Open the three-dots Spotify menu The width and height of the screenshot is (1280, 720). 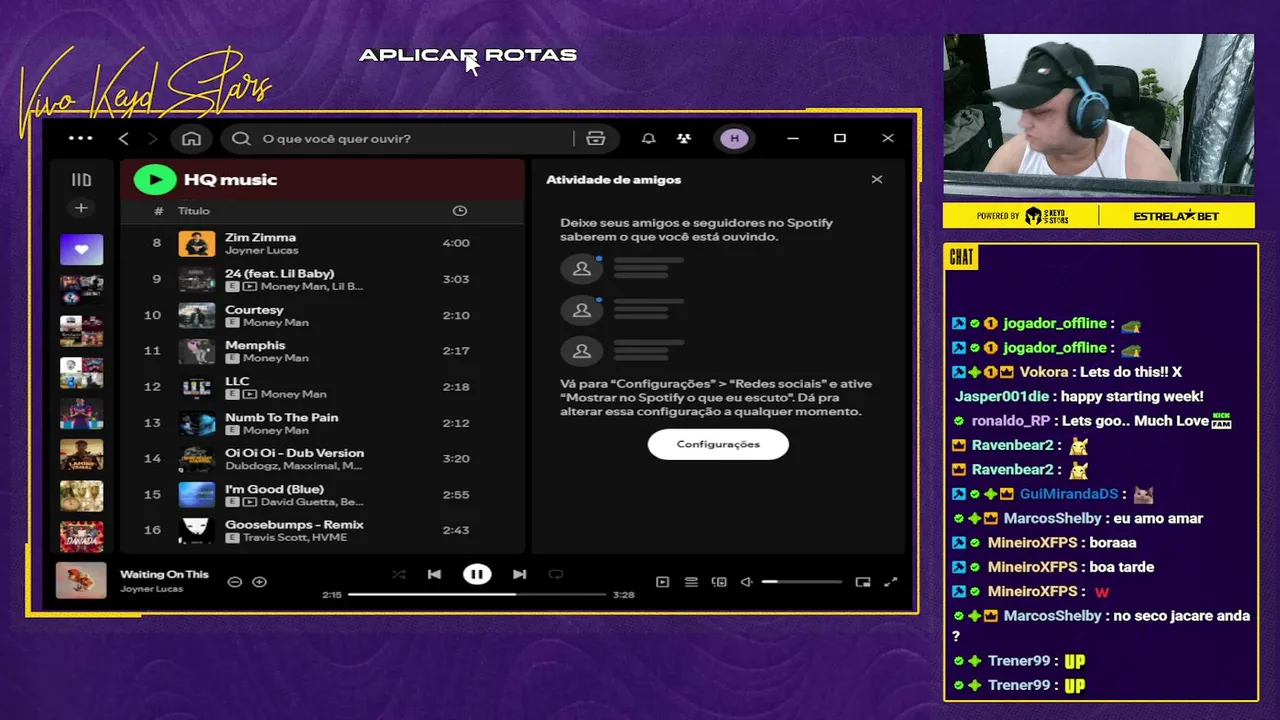click(80, 139)
